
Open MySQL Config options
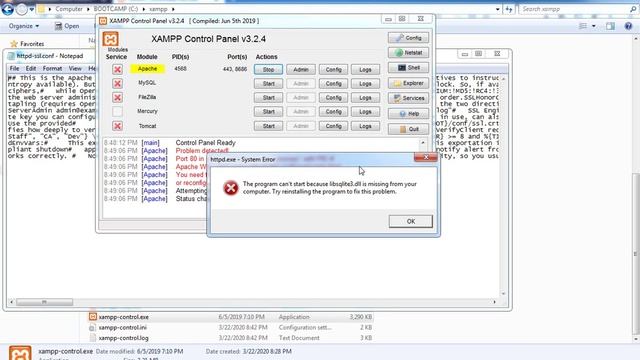tap(333, 84)
